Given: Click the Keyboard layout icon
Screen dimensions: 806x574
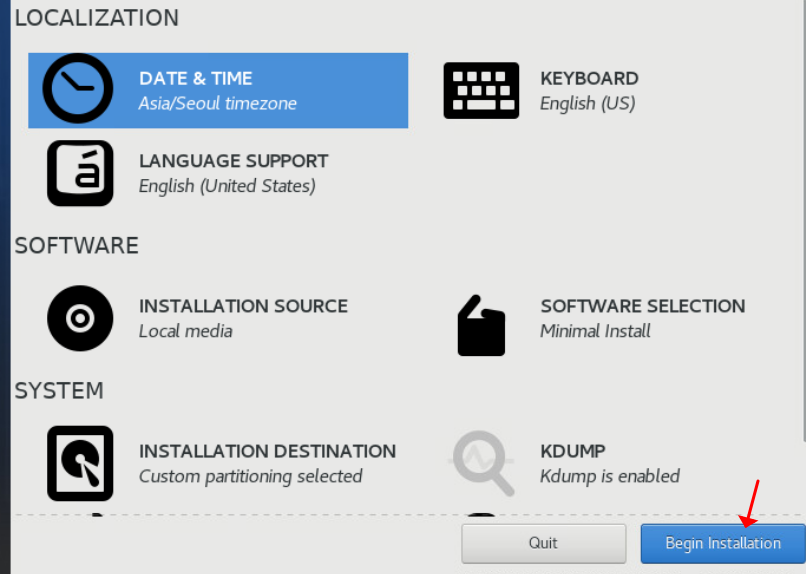Looking at the screenshot, I should click(x=481, y=90).
